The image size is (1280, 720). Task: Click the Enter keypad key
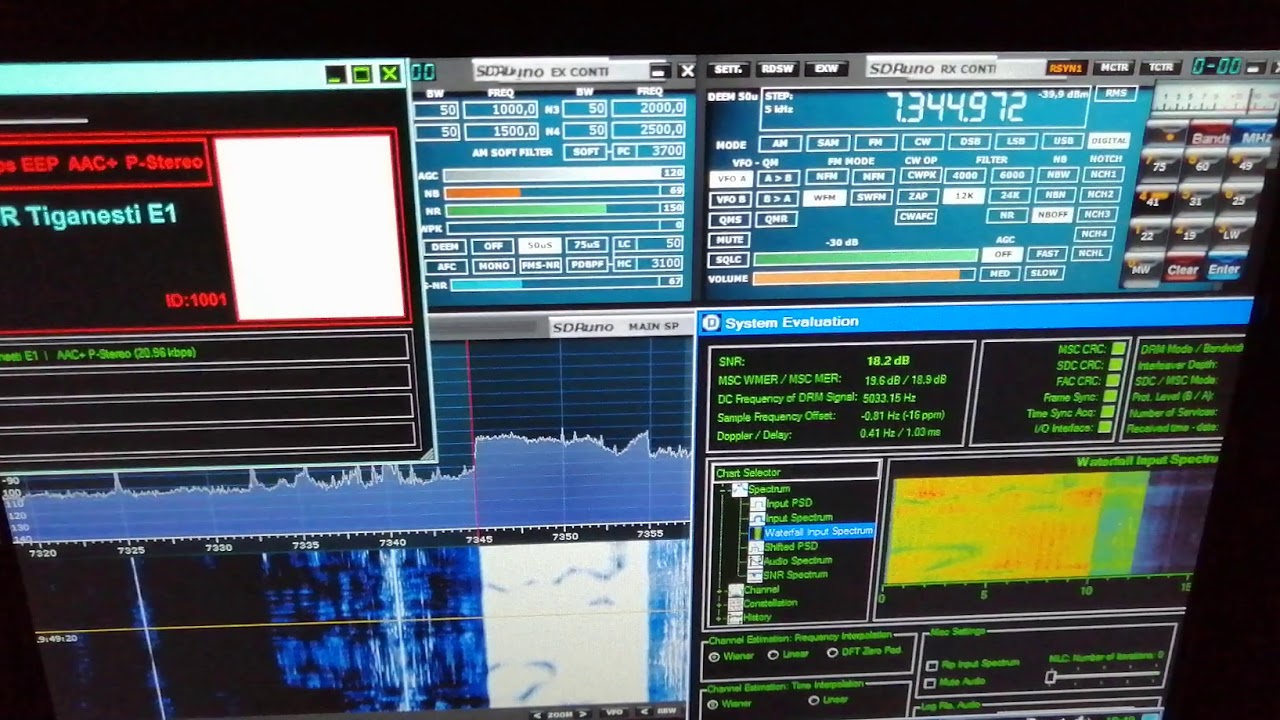point(1223,269)
